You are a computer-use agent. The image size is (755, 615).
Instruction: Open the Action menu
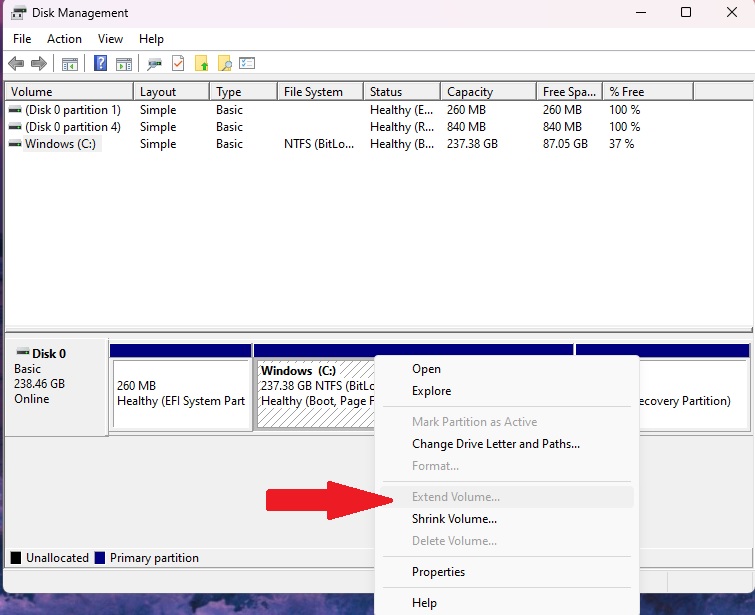[x=64, y=39]
